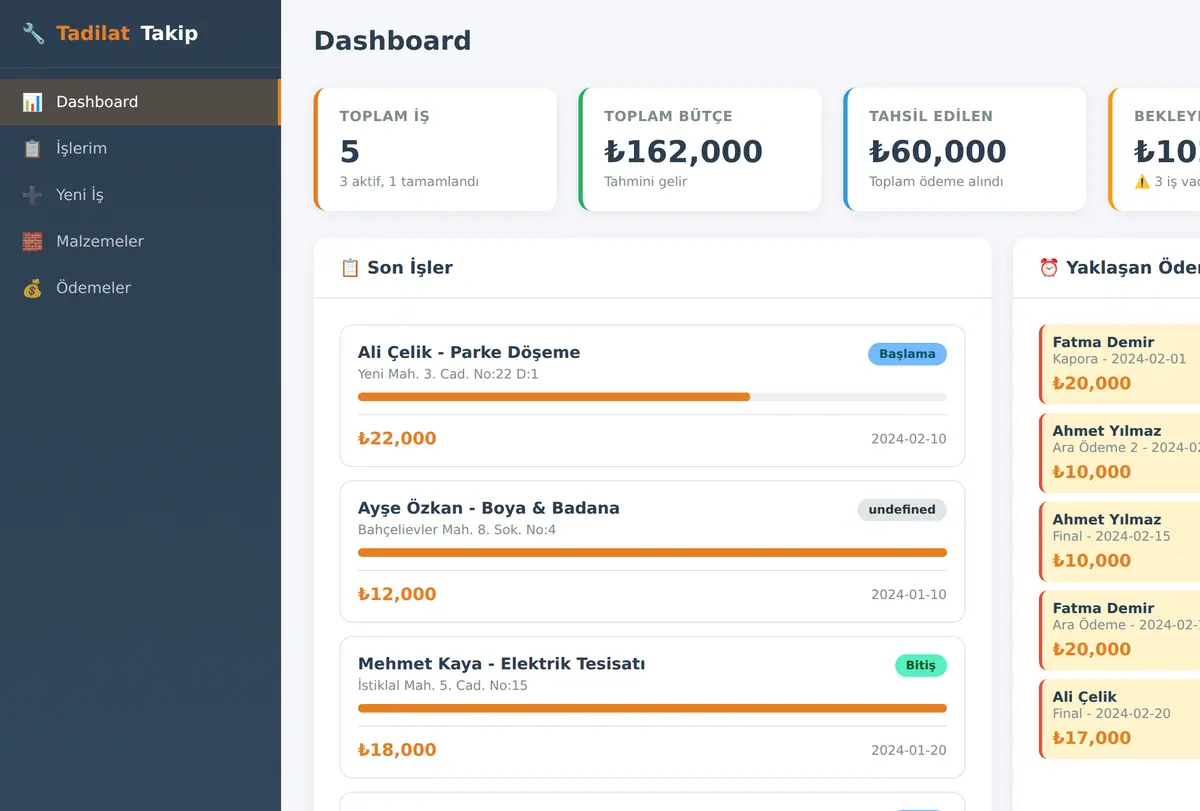Open the Fatma Demir Ara Ödeme payment
The width and height of the screenshot is (1200, 811).
click(x=1120, y=630)
